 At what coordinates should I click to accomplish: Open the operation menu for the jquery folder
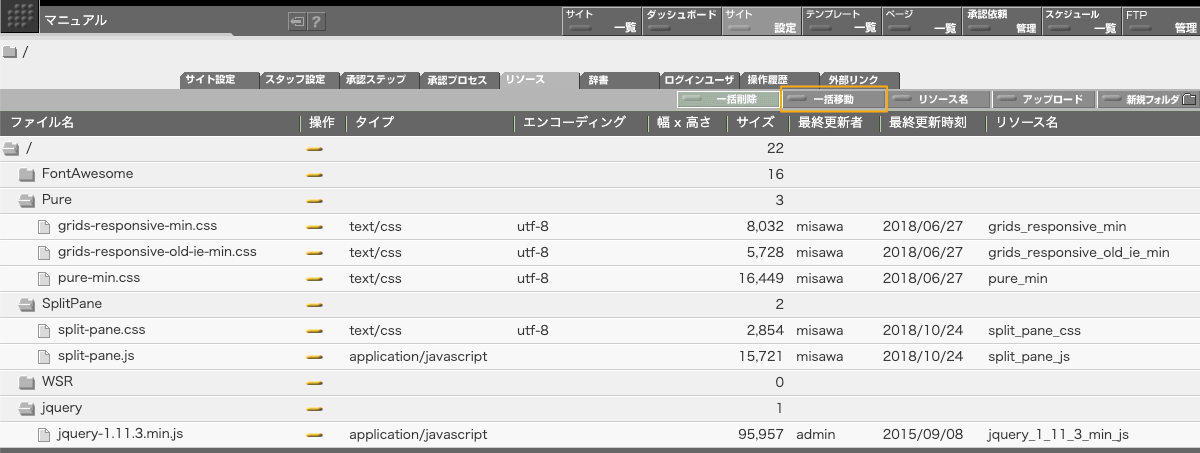[315, 408]
